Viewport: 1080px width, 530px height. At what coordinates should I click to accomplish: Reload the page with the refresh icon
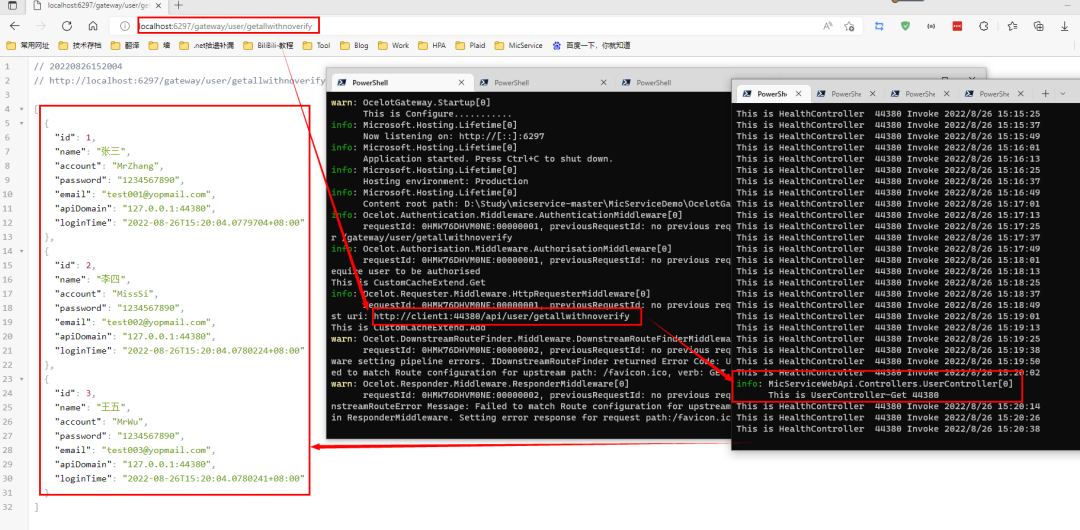(67, 26)
